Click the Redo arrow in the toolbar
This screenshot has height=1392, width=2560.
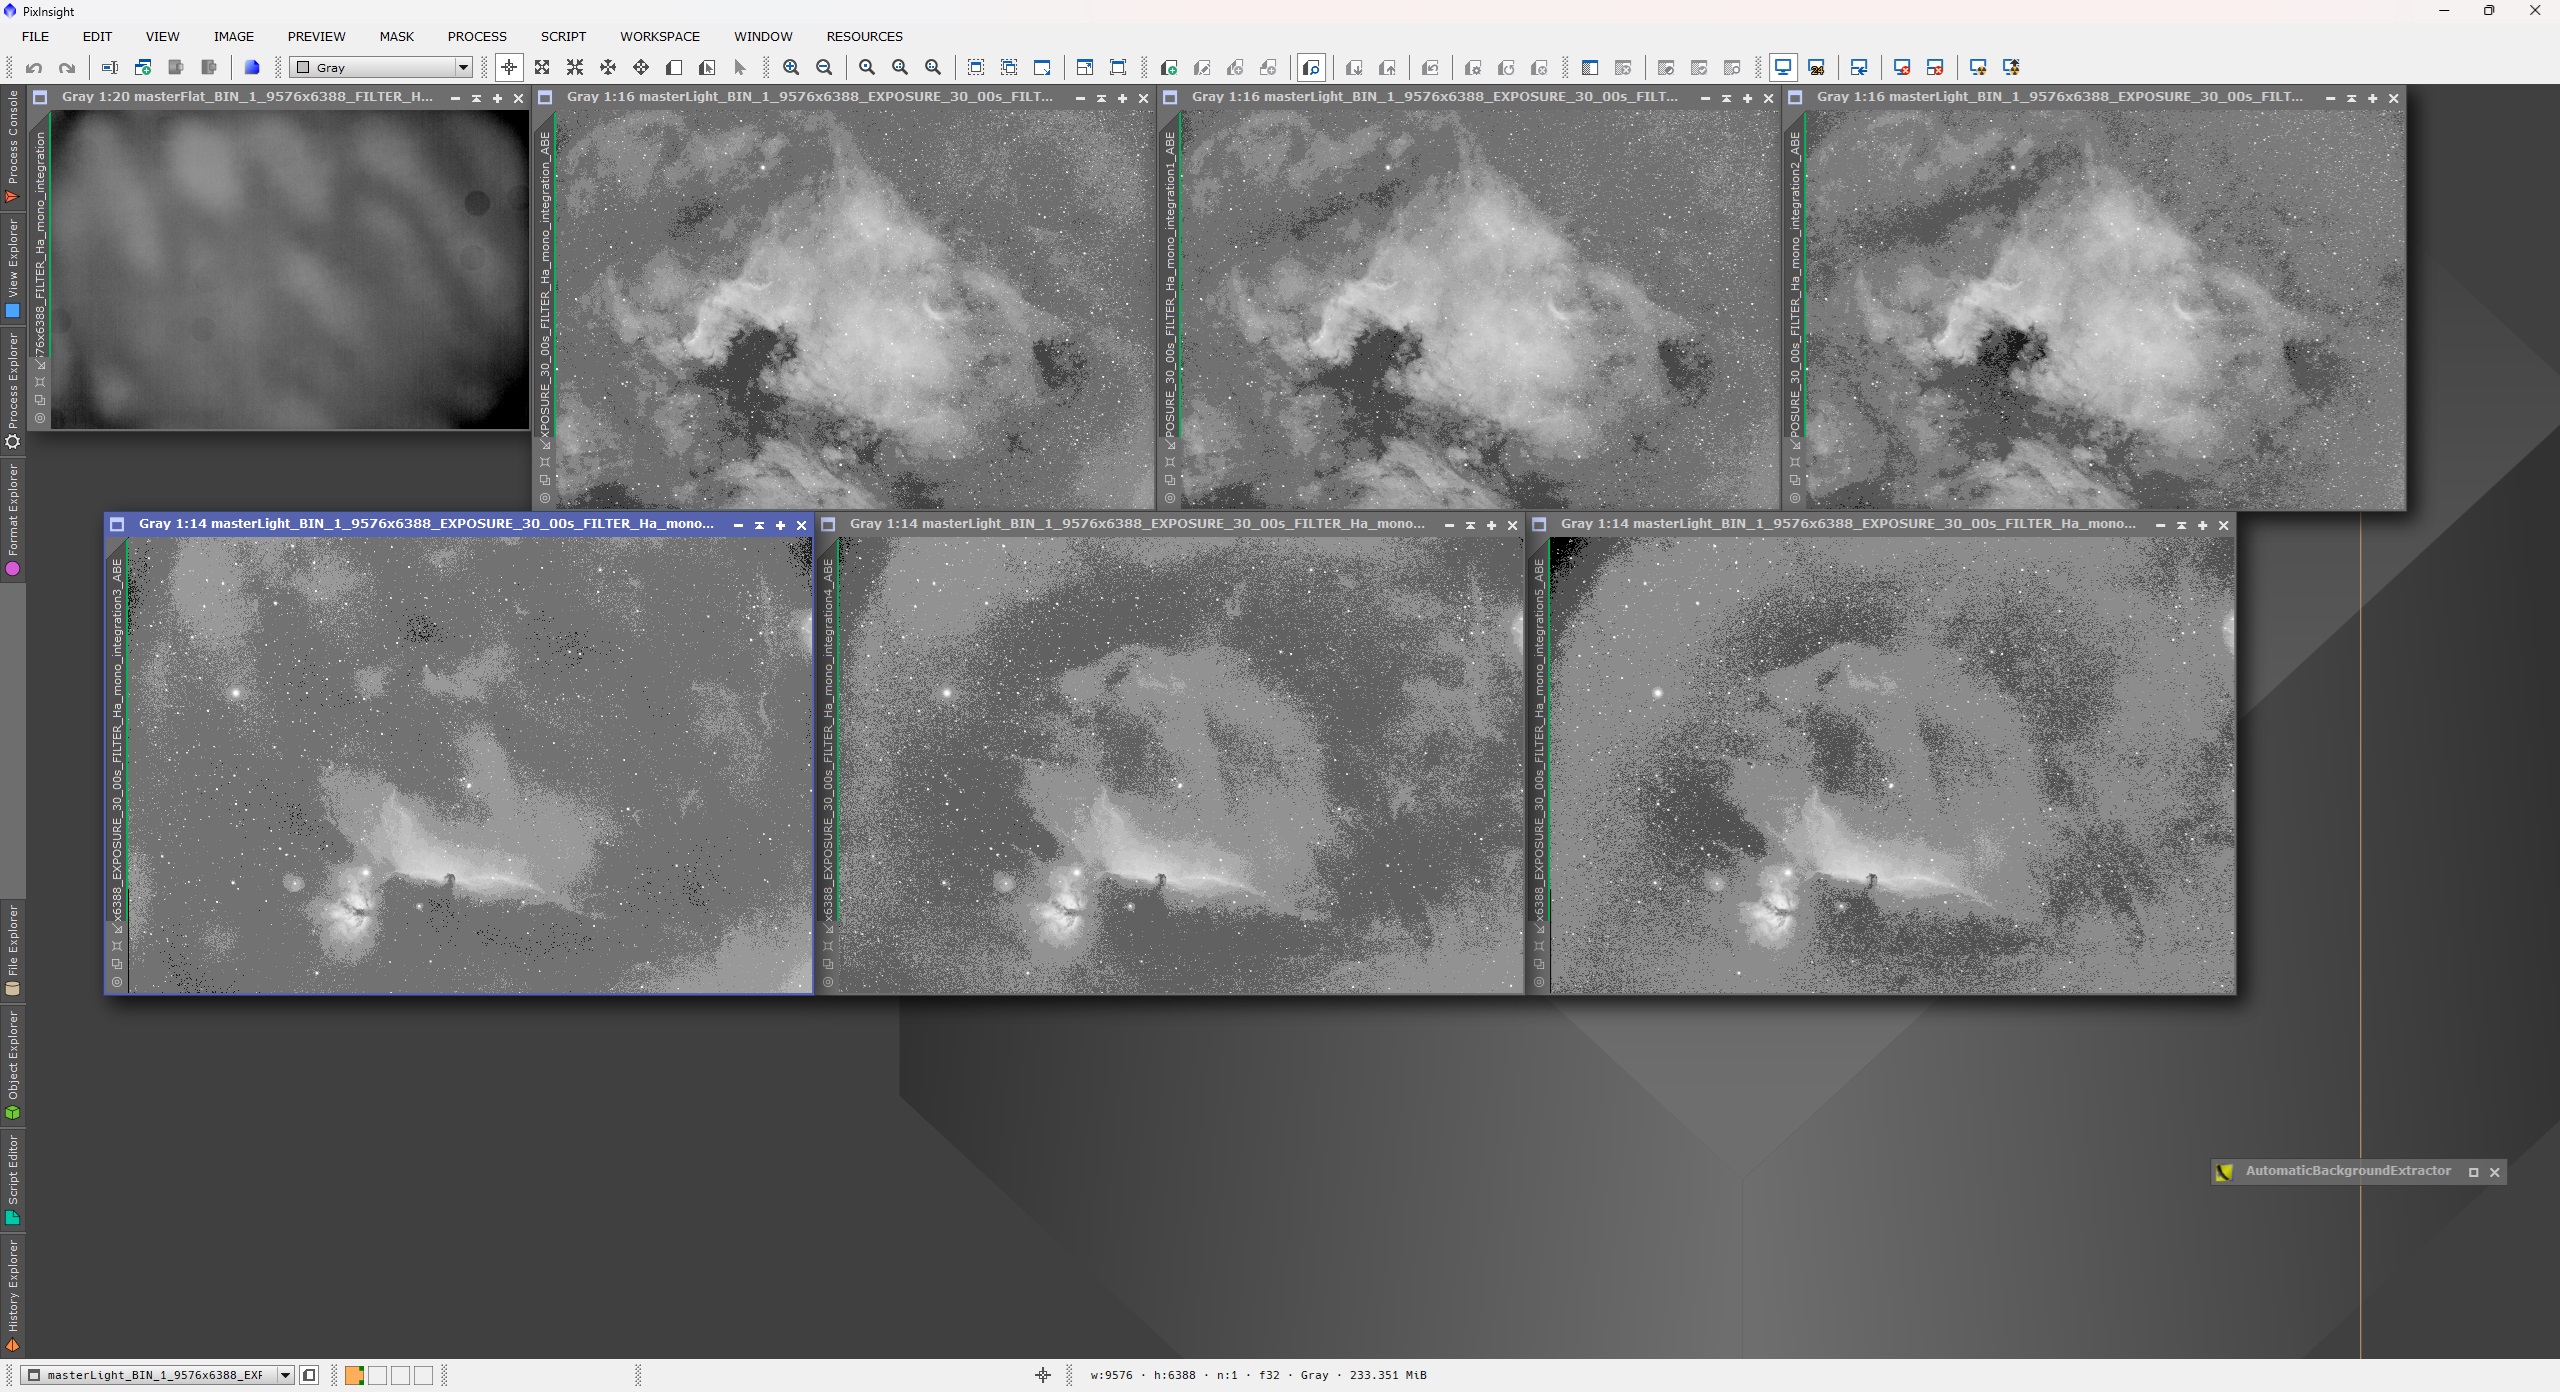click(x=67, y=68)
